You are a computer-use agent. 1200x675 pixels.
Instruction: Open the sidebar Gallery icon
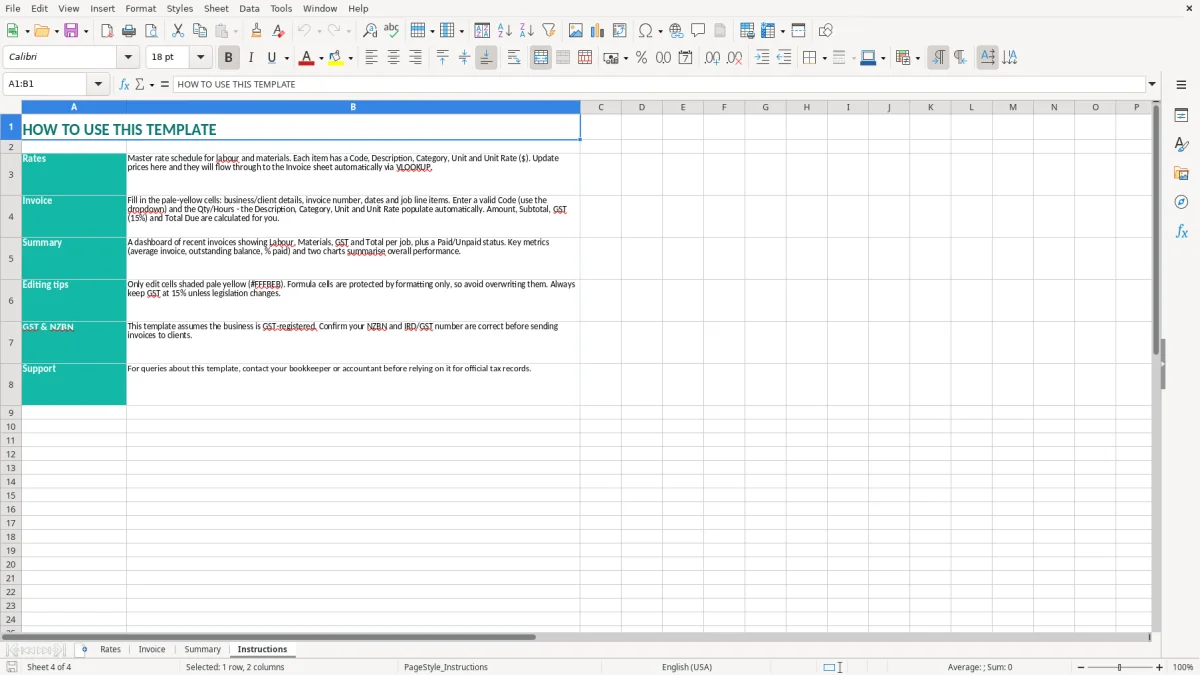[x=1181, y=173]
